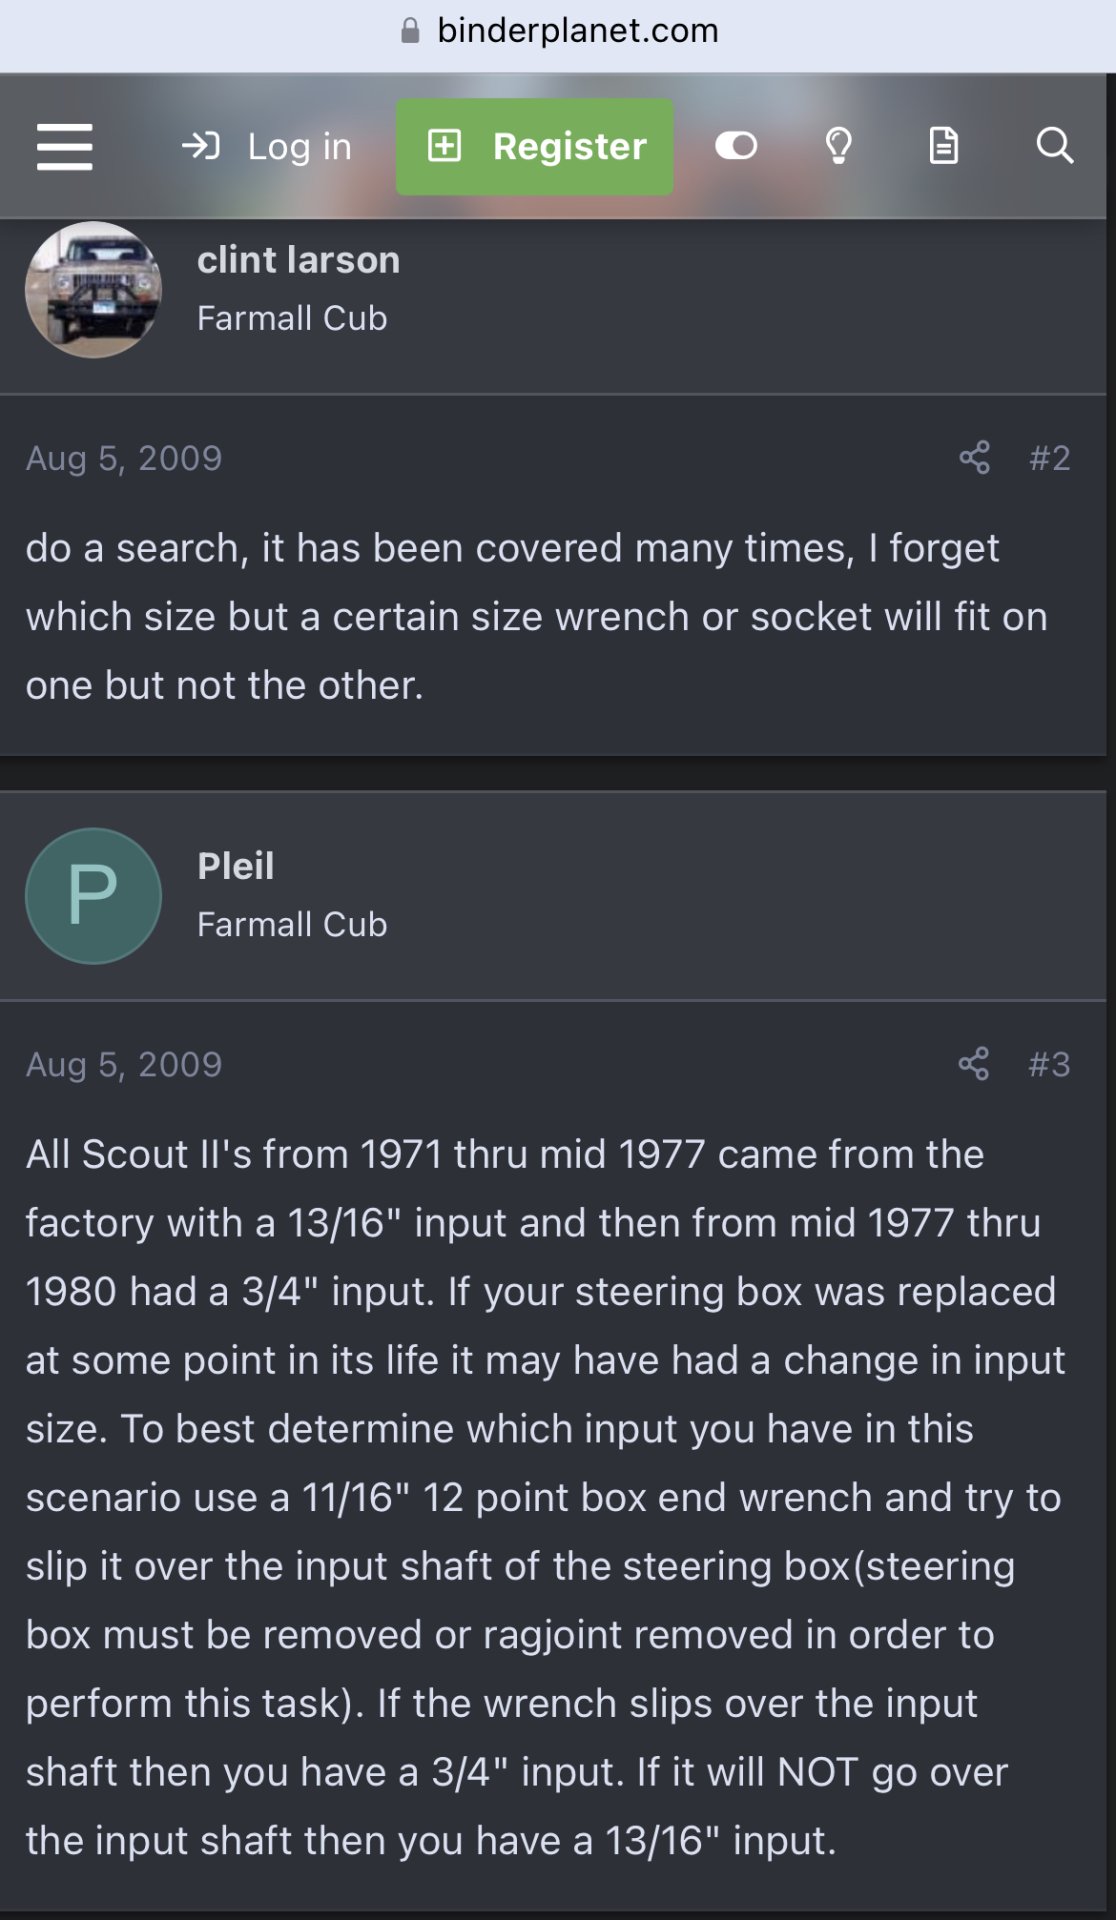The width and height of the screenshot is (1116, 1920).
Task: Click clint larson's truck avatar
Action: tap(93, 290)
